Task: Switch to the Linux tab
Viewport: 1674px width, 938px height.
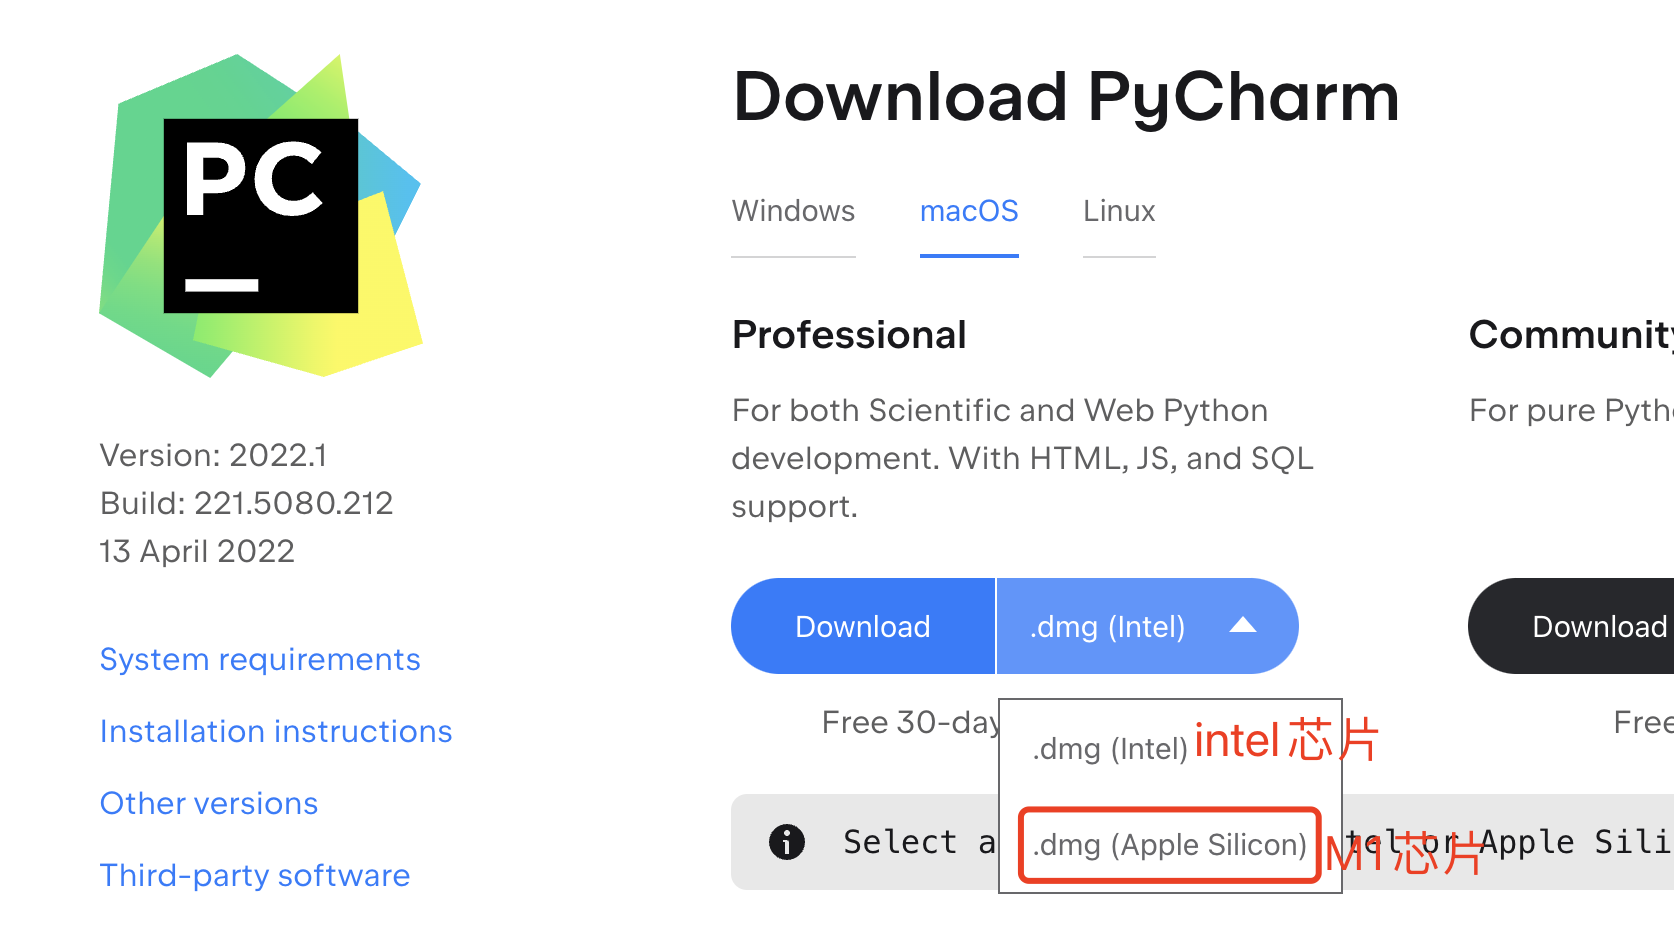Action: 1118,211
